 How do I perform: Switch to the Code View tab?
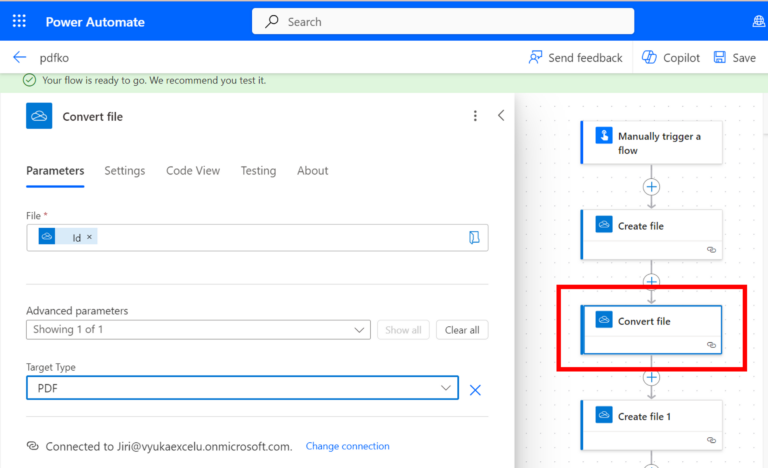[193, 171]
